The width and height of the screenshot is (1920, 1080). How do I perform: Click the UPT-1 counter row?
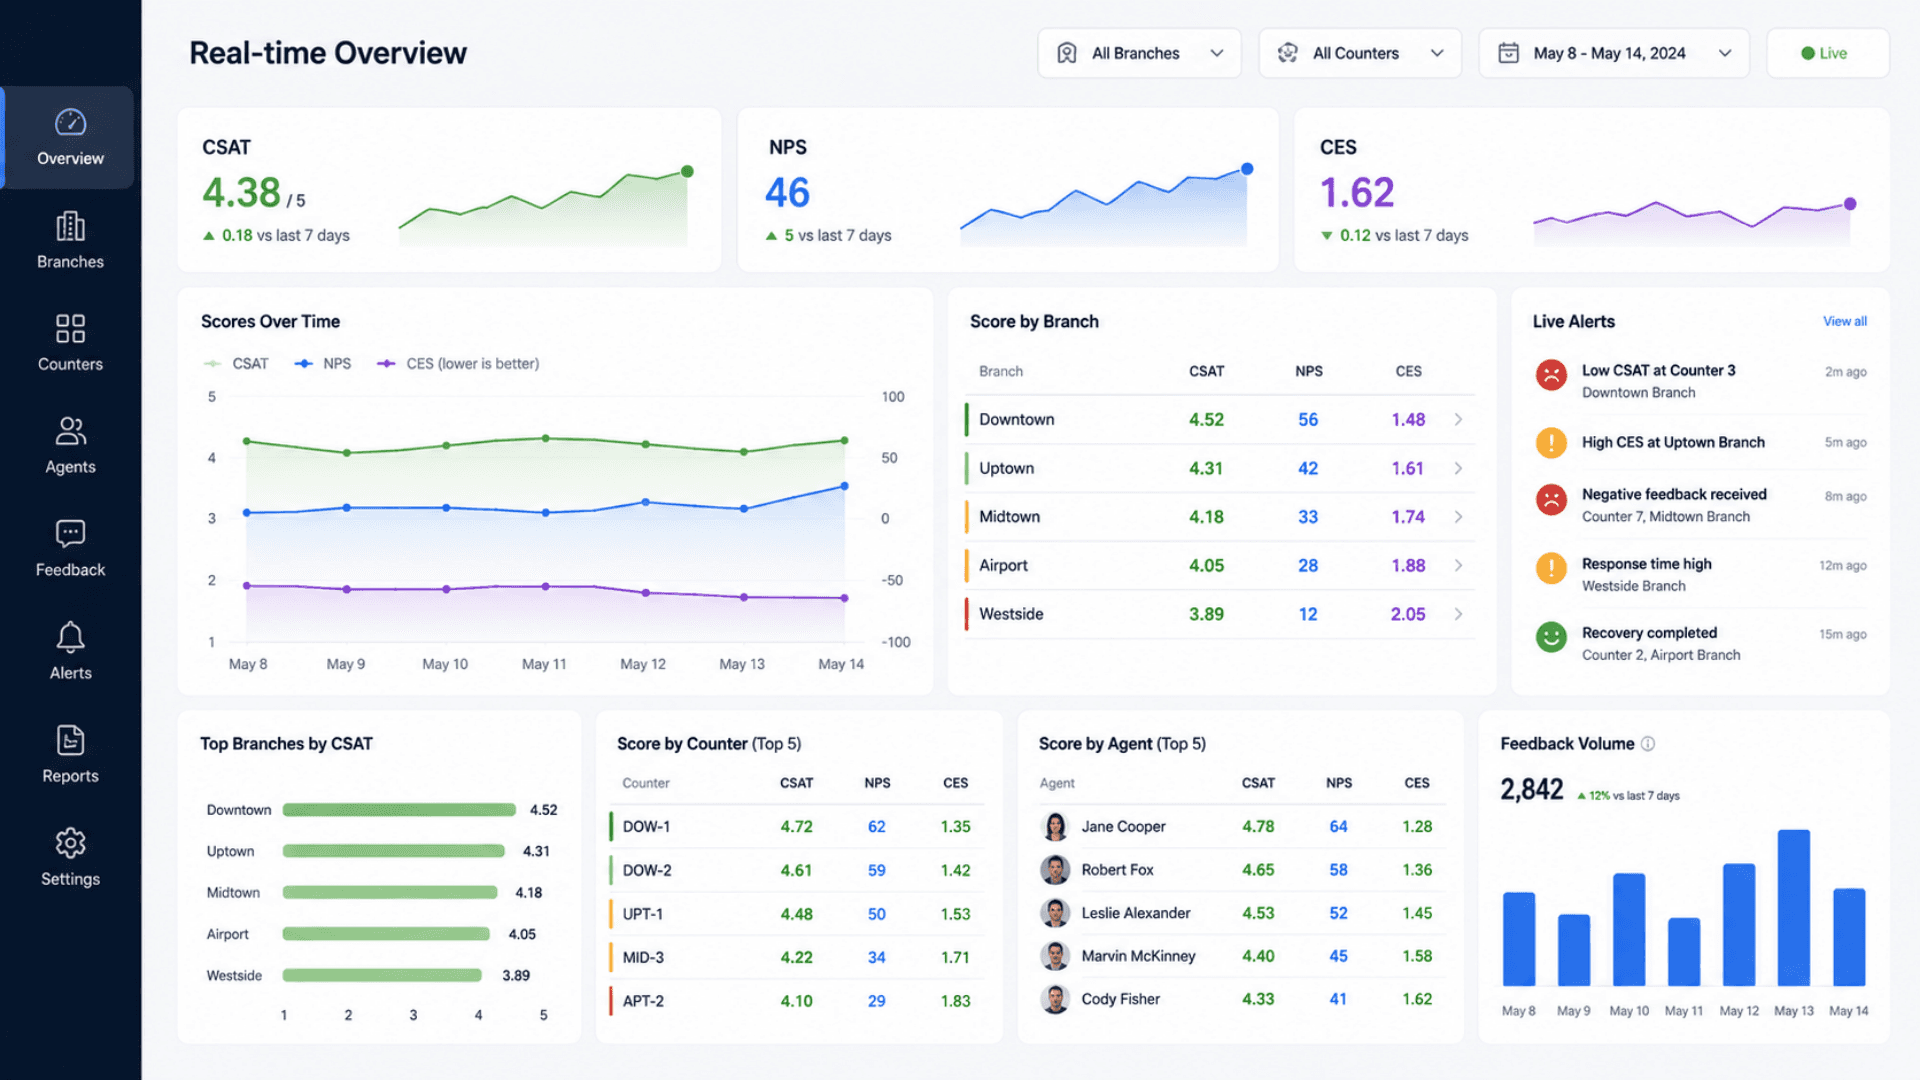(796, 914)
